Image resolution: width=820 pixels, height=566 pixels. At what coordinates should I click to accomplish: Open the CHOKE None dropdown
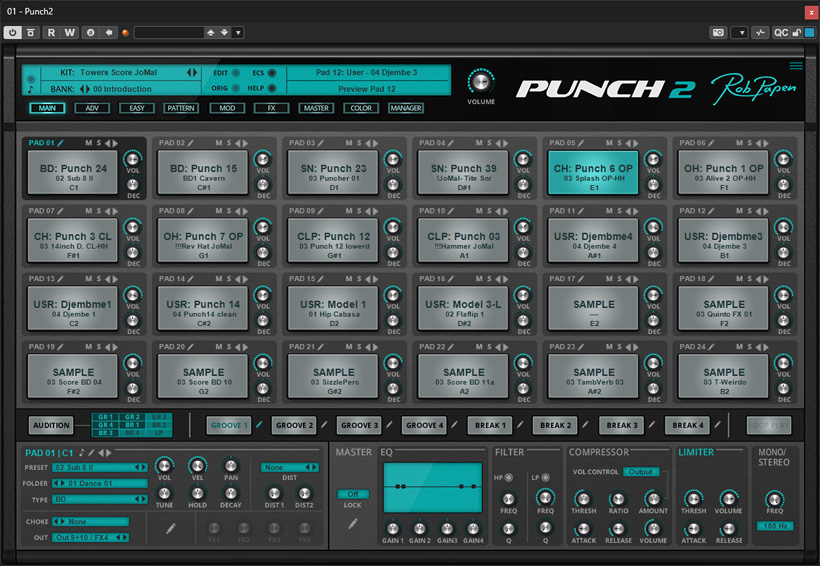tap(90, 522)
